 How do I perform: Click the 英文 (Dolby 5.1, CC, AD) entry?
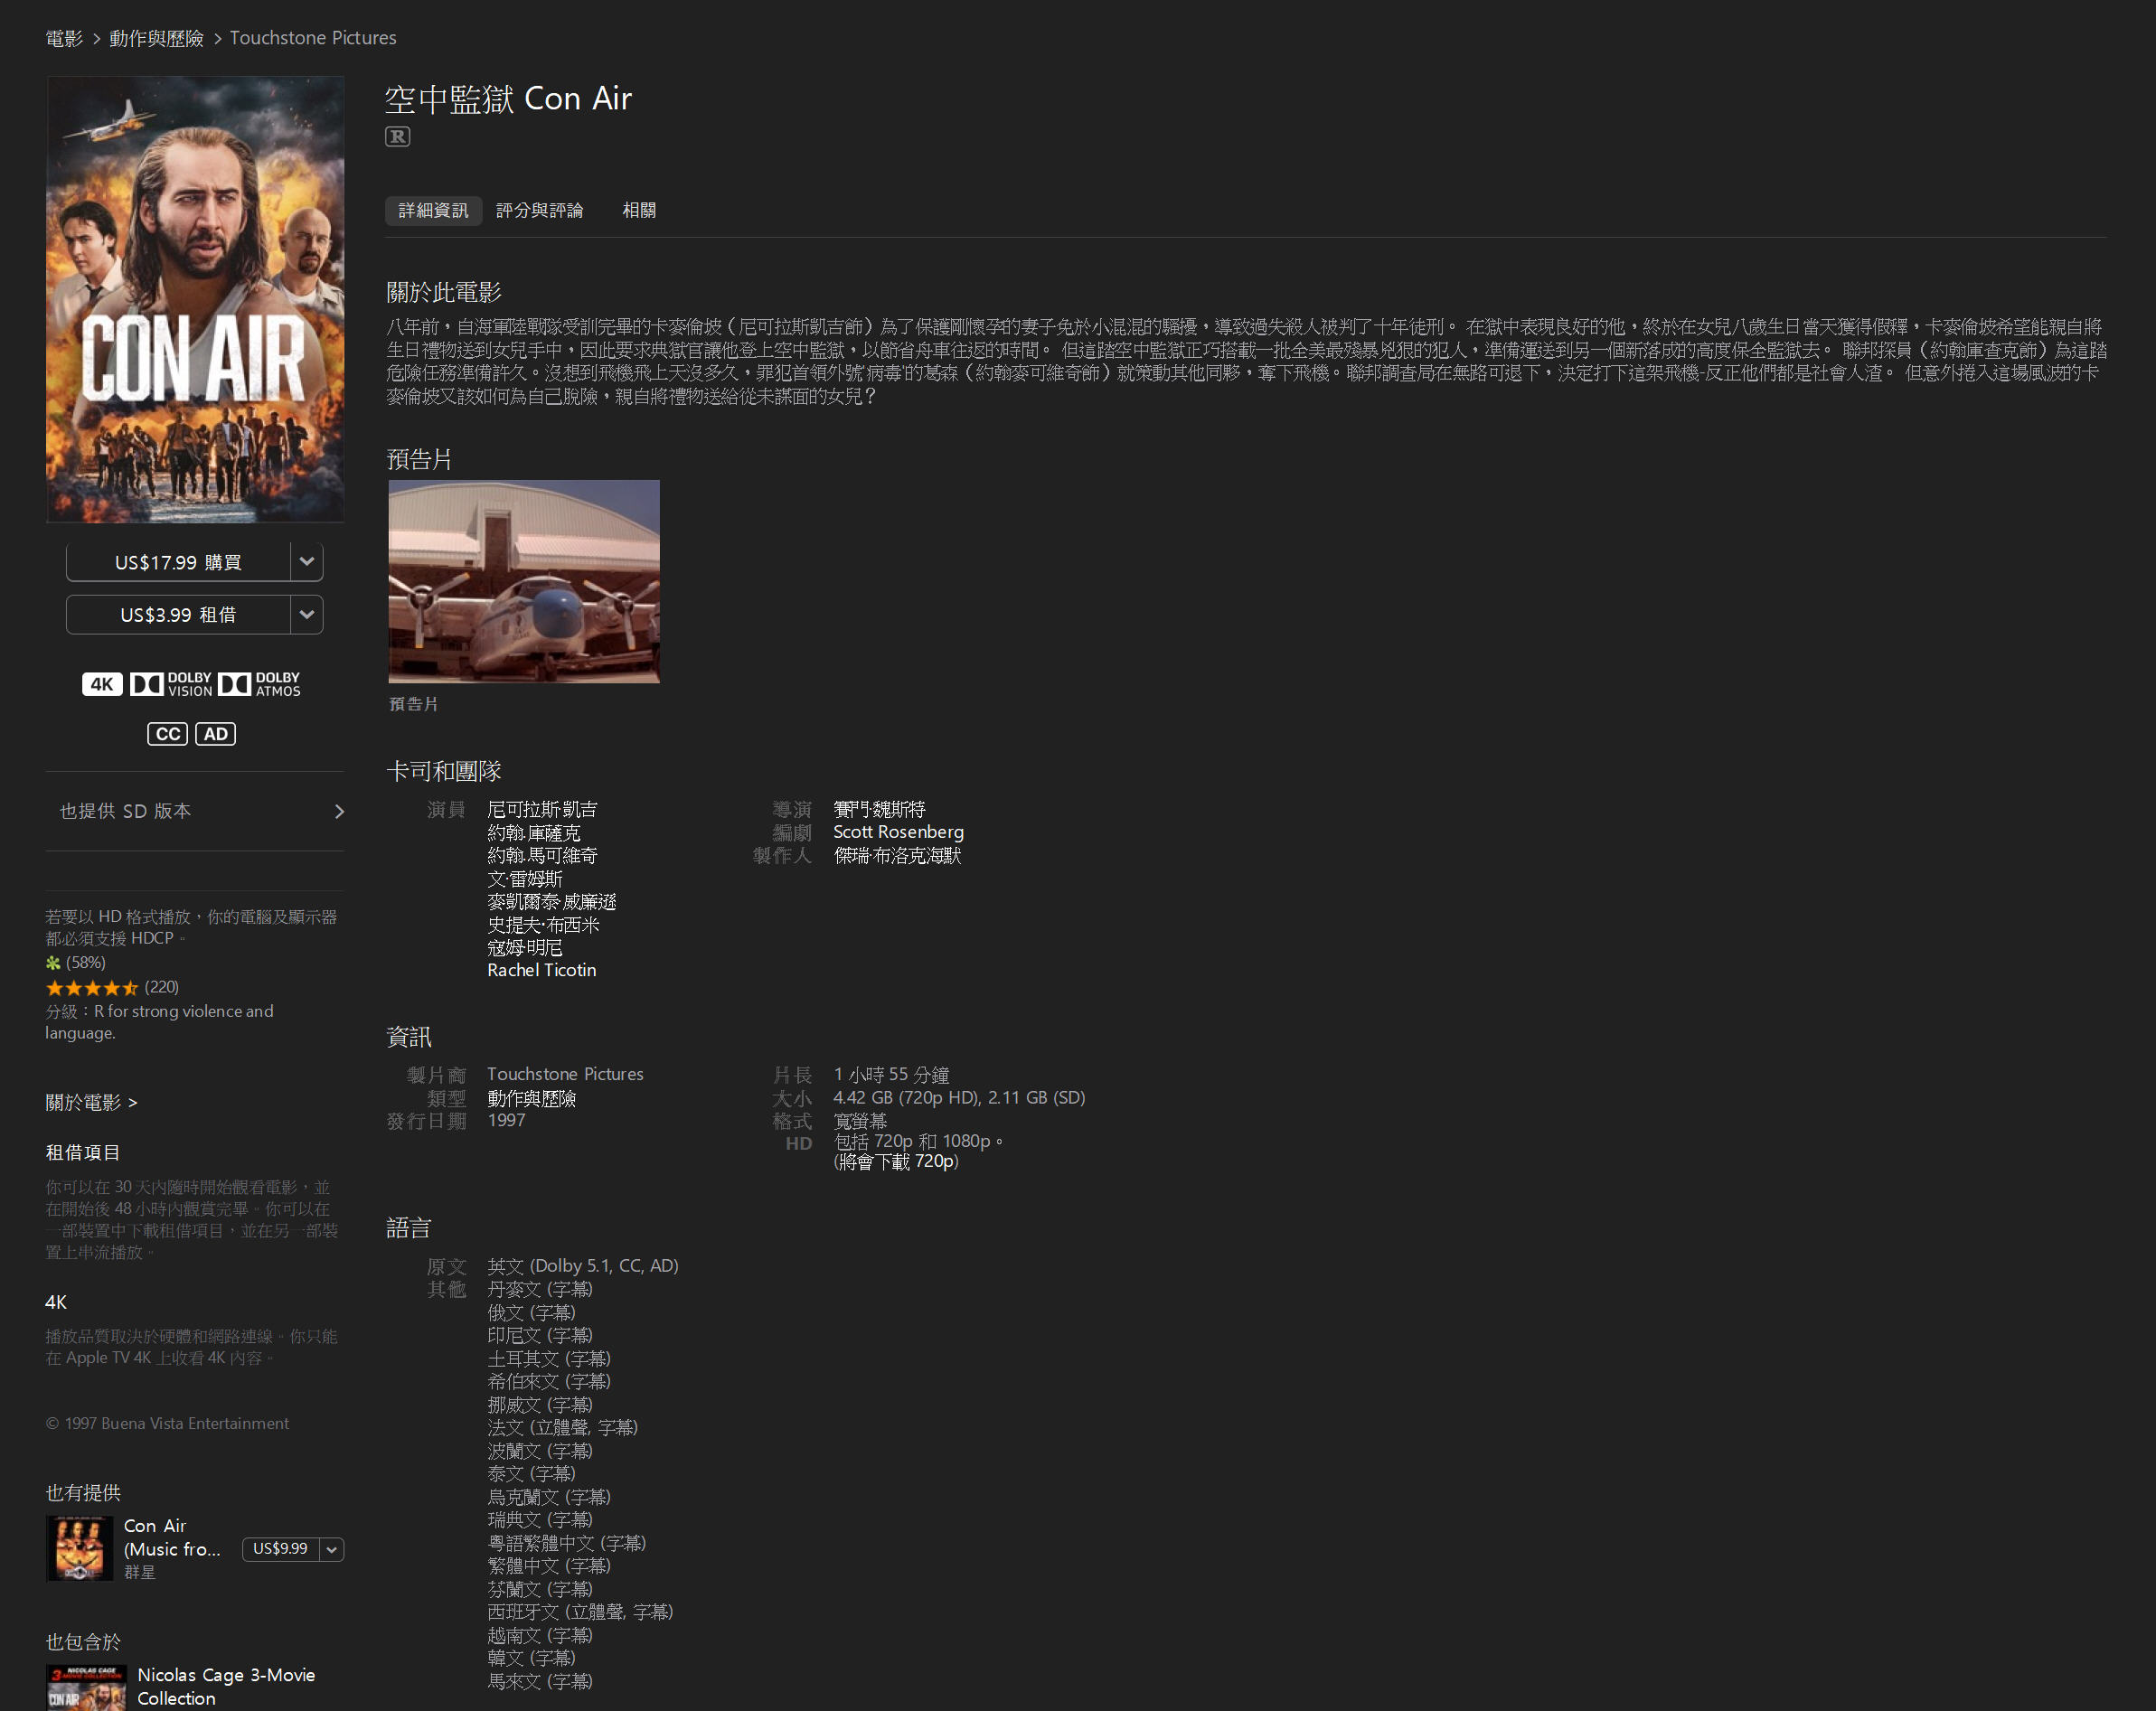click(x=583, y=1267)
